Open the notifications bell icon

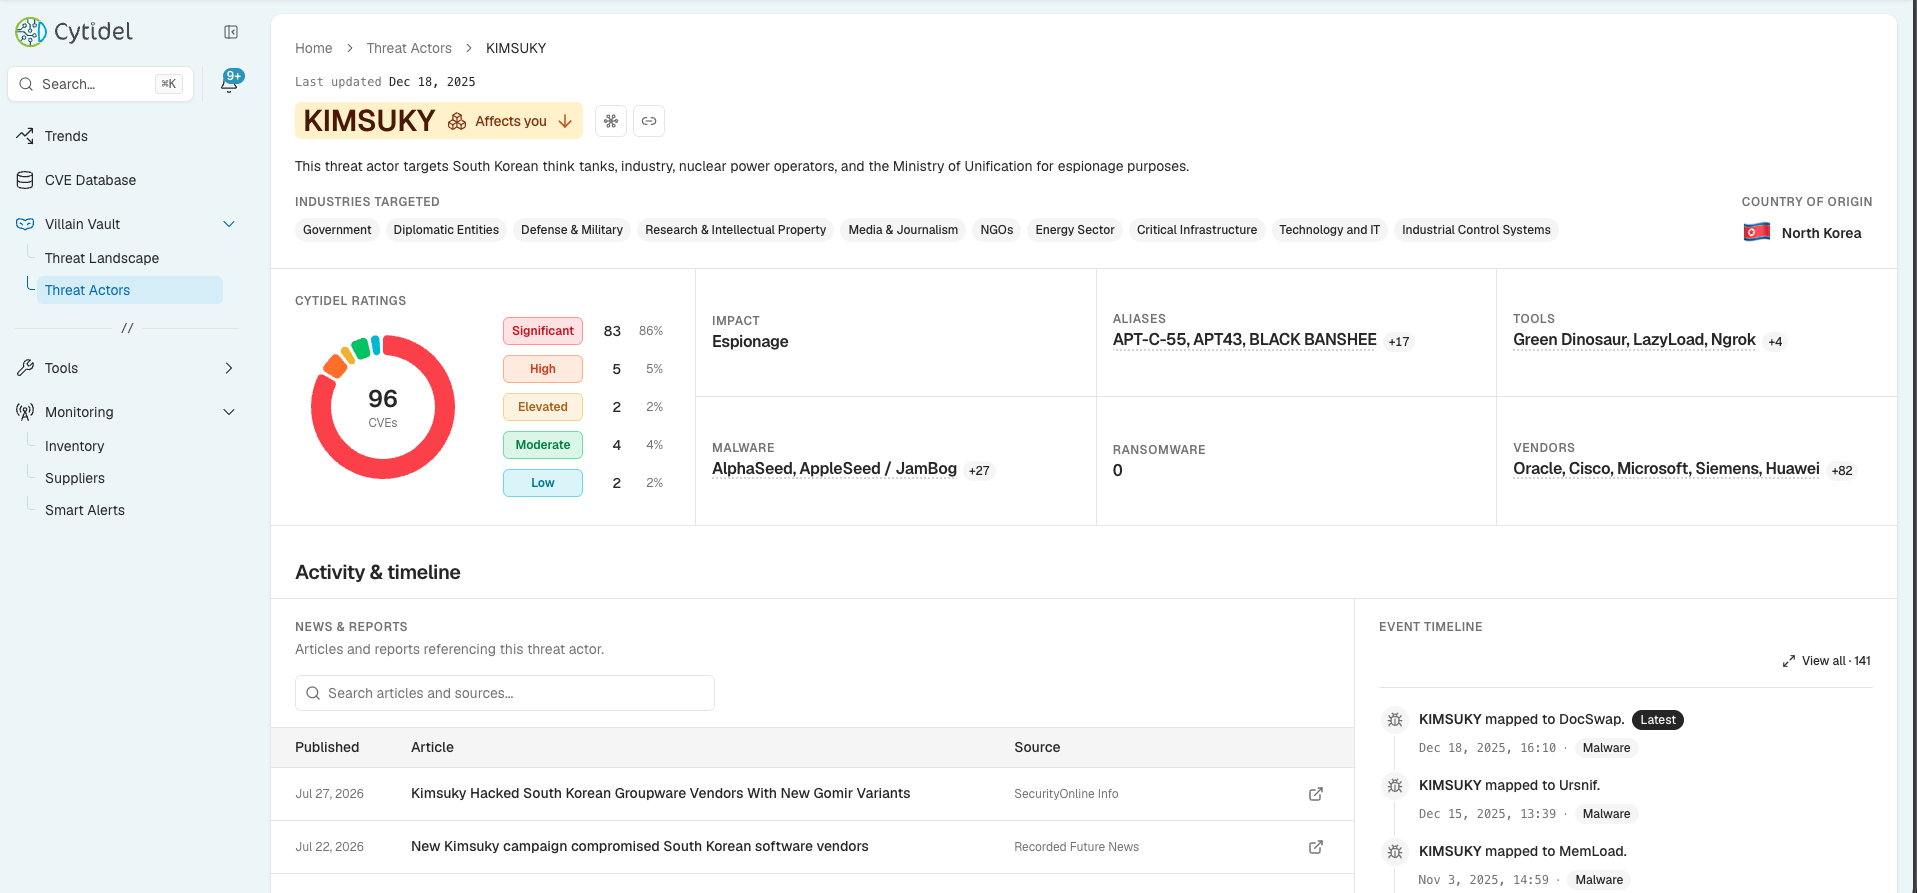[229, 84]
